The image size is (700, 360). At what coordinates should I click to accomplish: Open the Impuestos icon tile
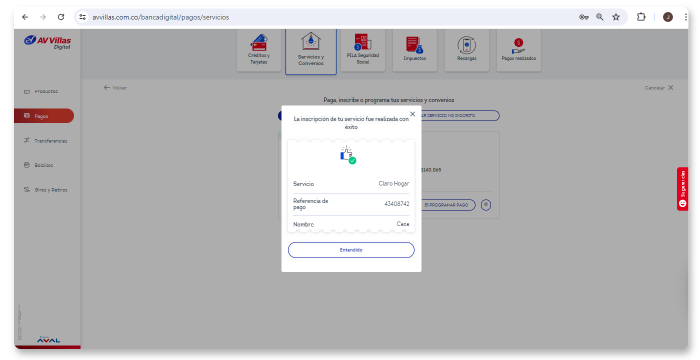(x=415, y=50)
